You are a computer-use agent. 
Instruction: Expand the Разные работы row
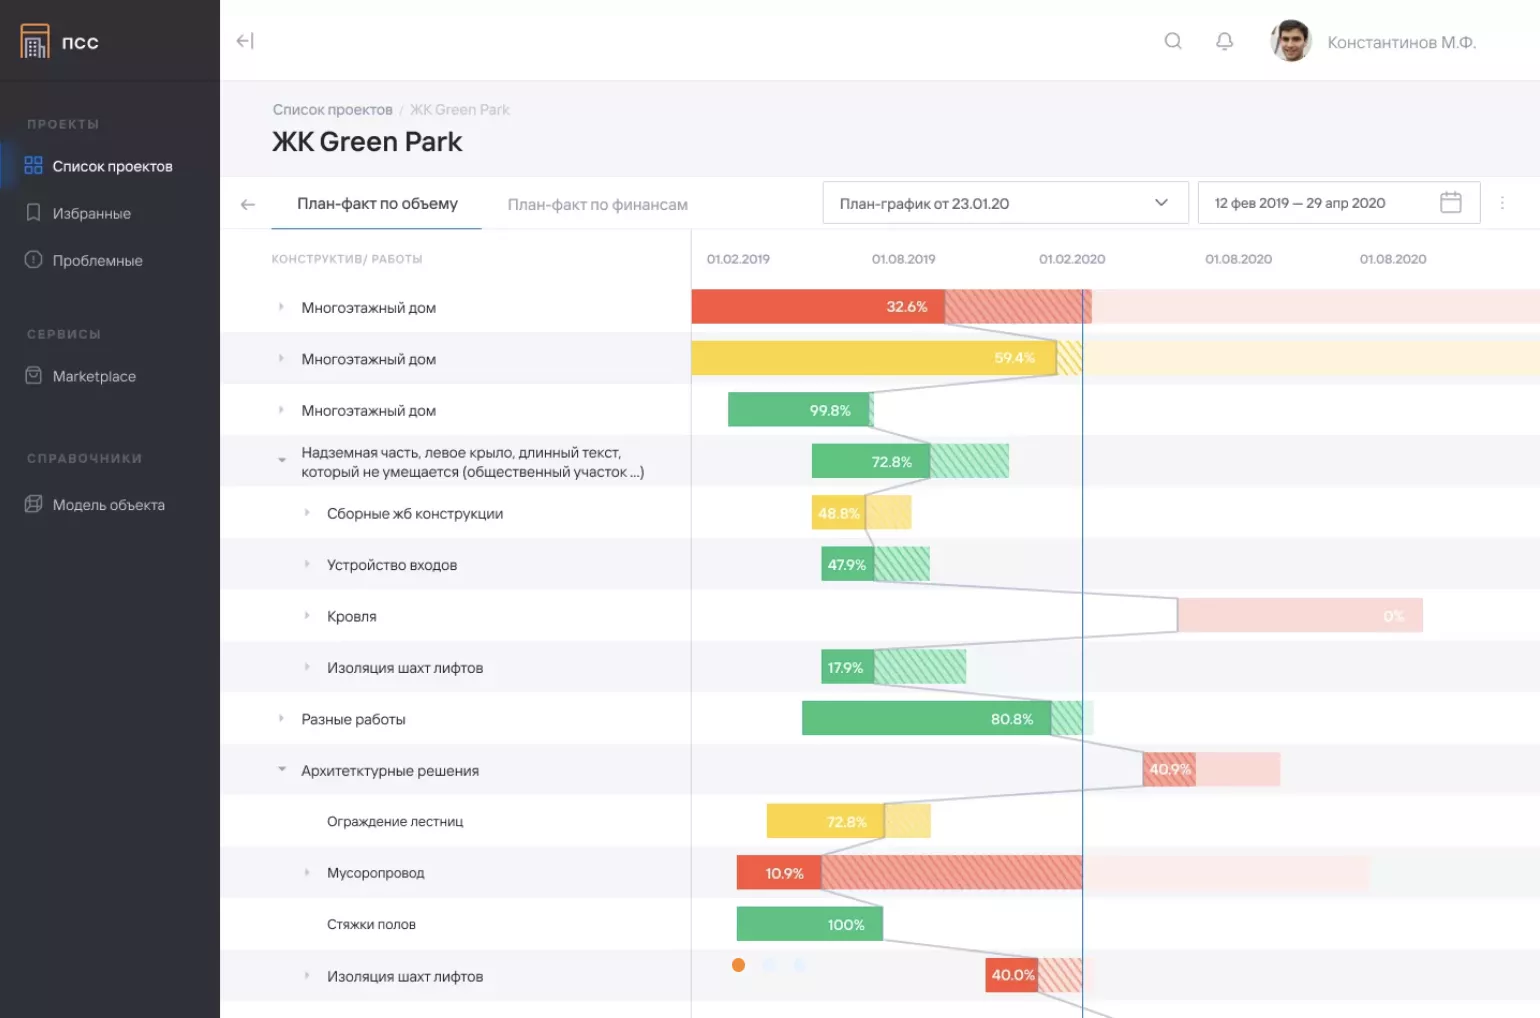281,719
